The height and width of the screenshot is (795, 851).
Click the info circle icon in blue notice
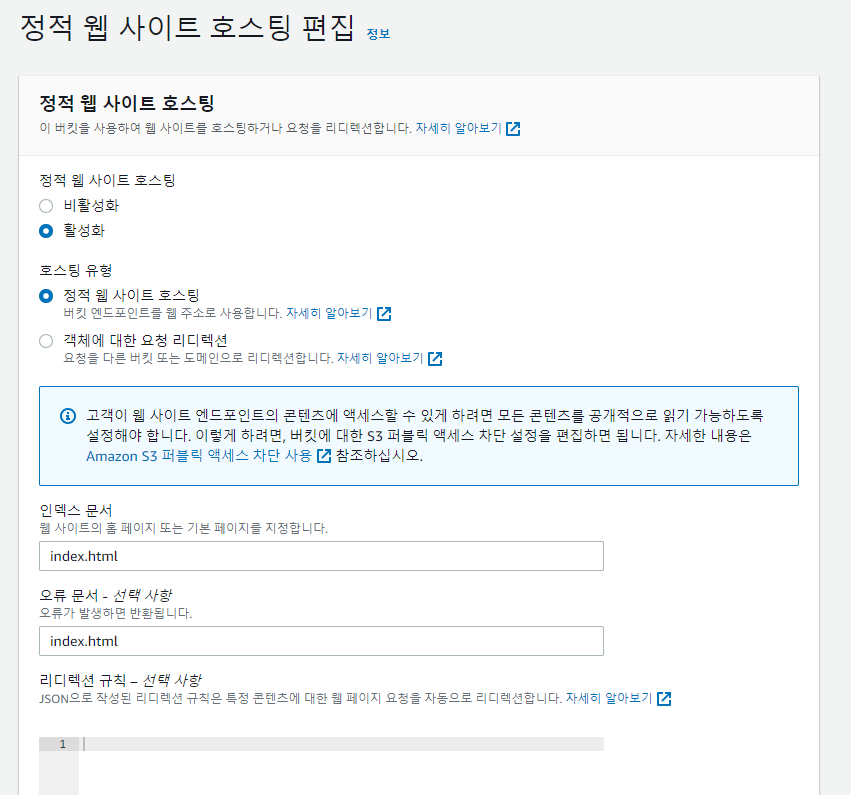pyautogui.click(x=68, y=416)
